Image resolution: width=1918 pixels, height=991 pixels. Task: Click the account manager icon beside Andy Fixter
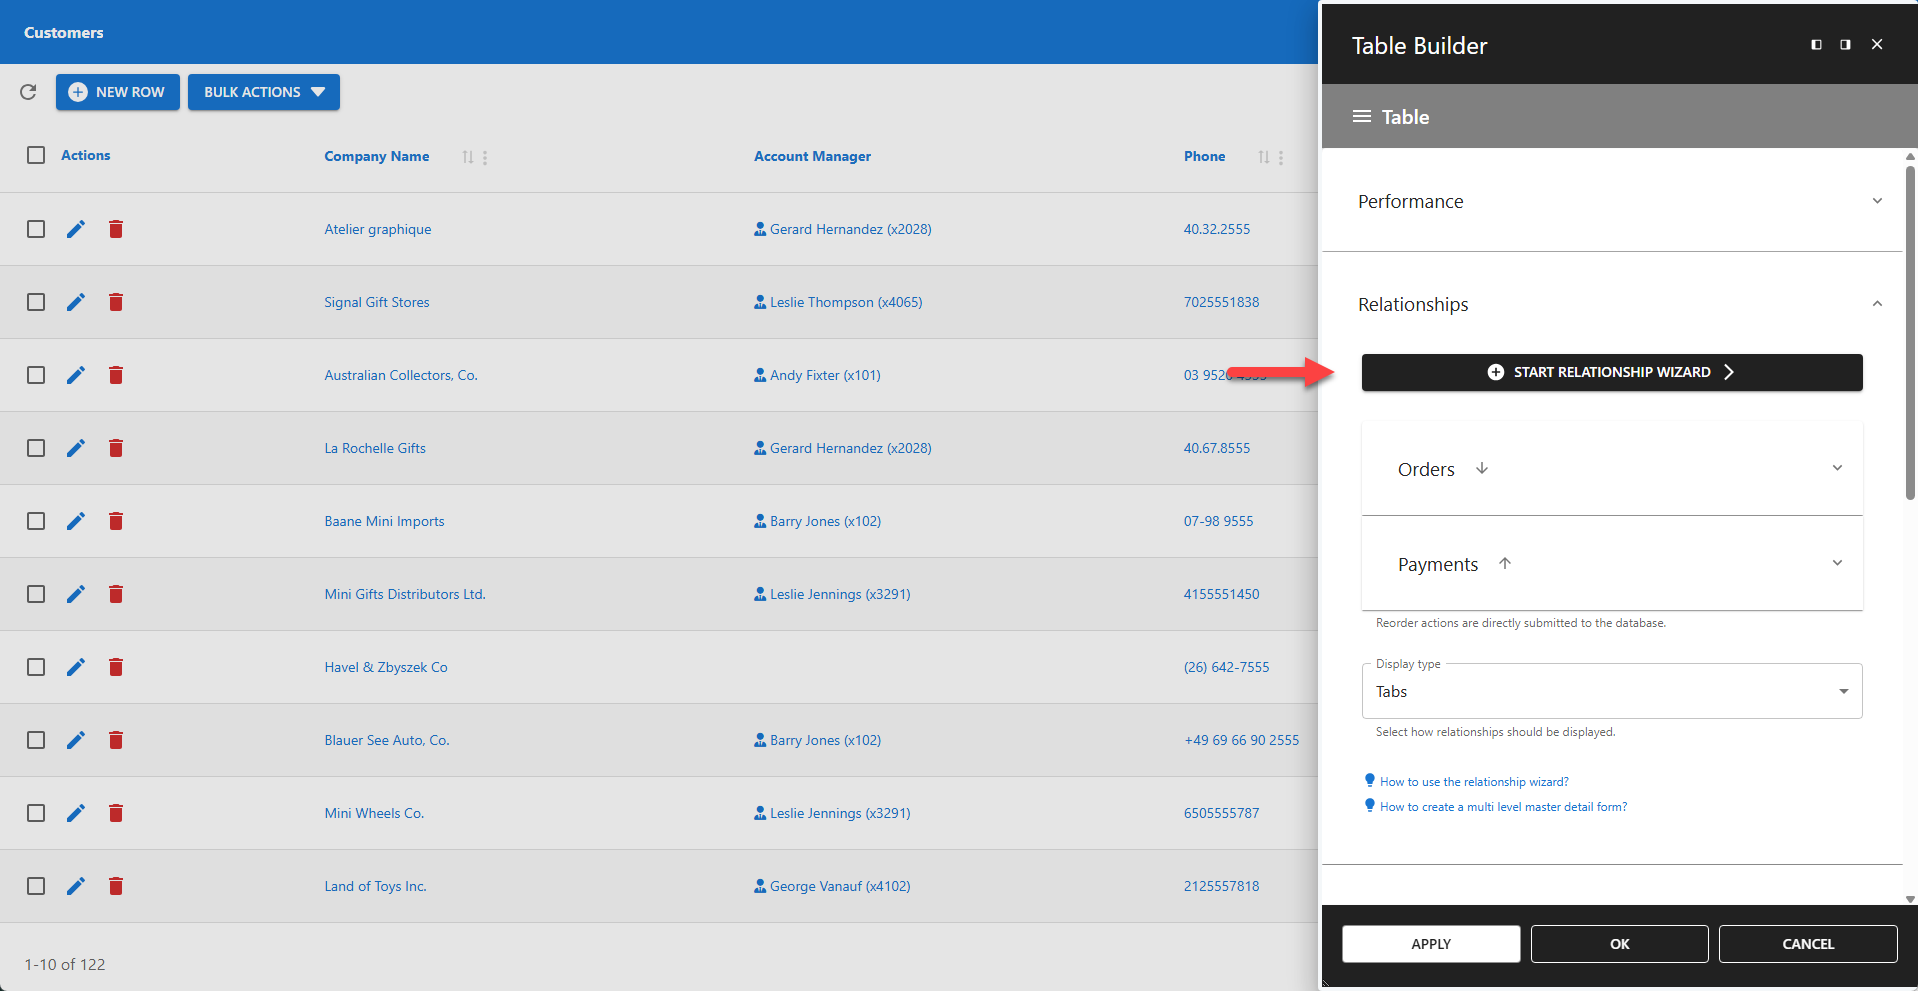point(759,375)
